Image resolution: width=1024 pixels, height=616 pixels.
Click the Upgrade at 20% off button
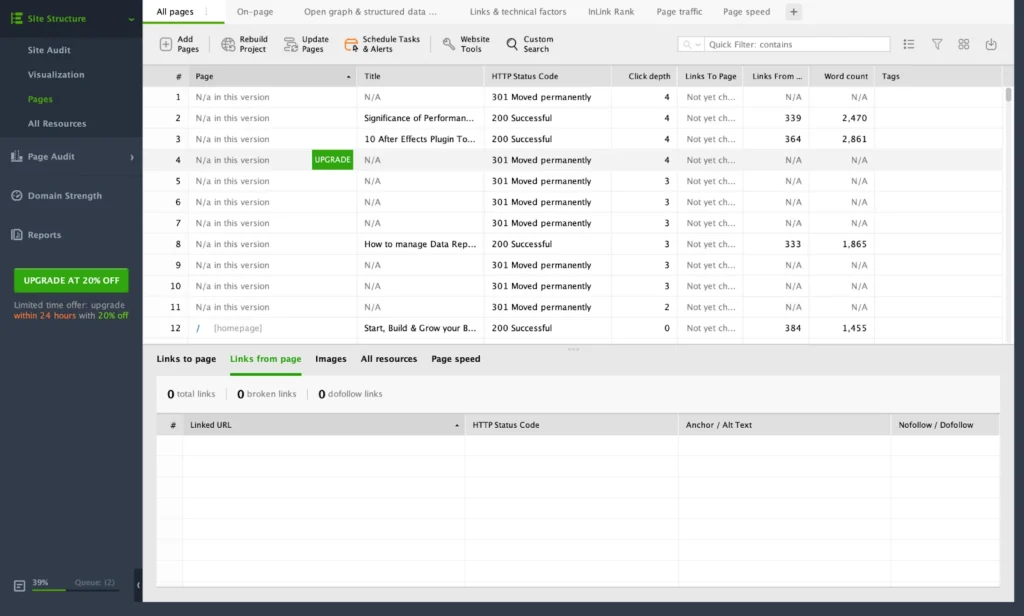point(71,280)
